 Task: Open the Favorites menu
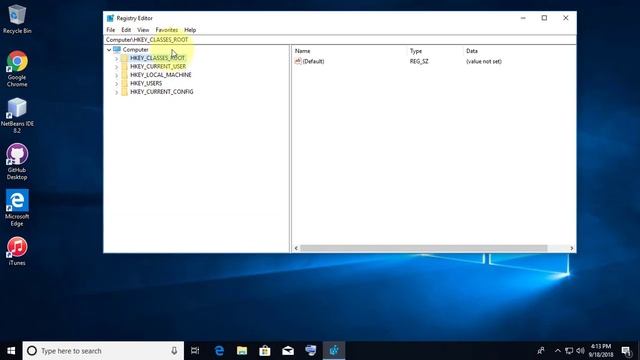tap(167, 30)
